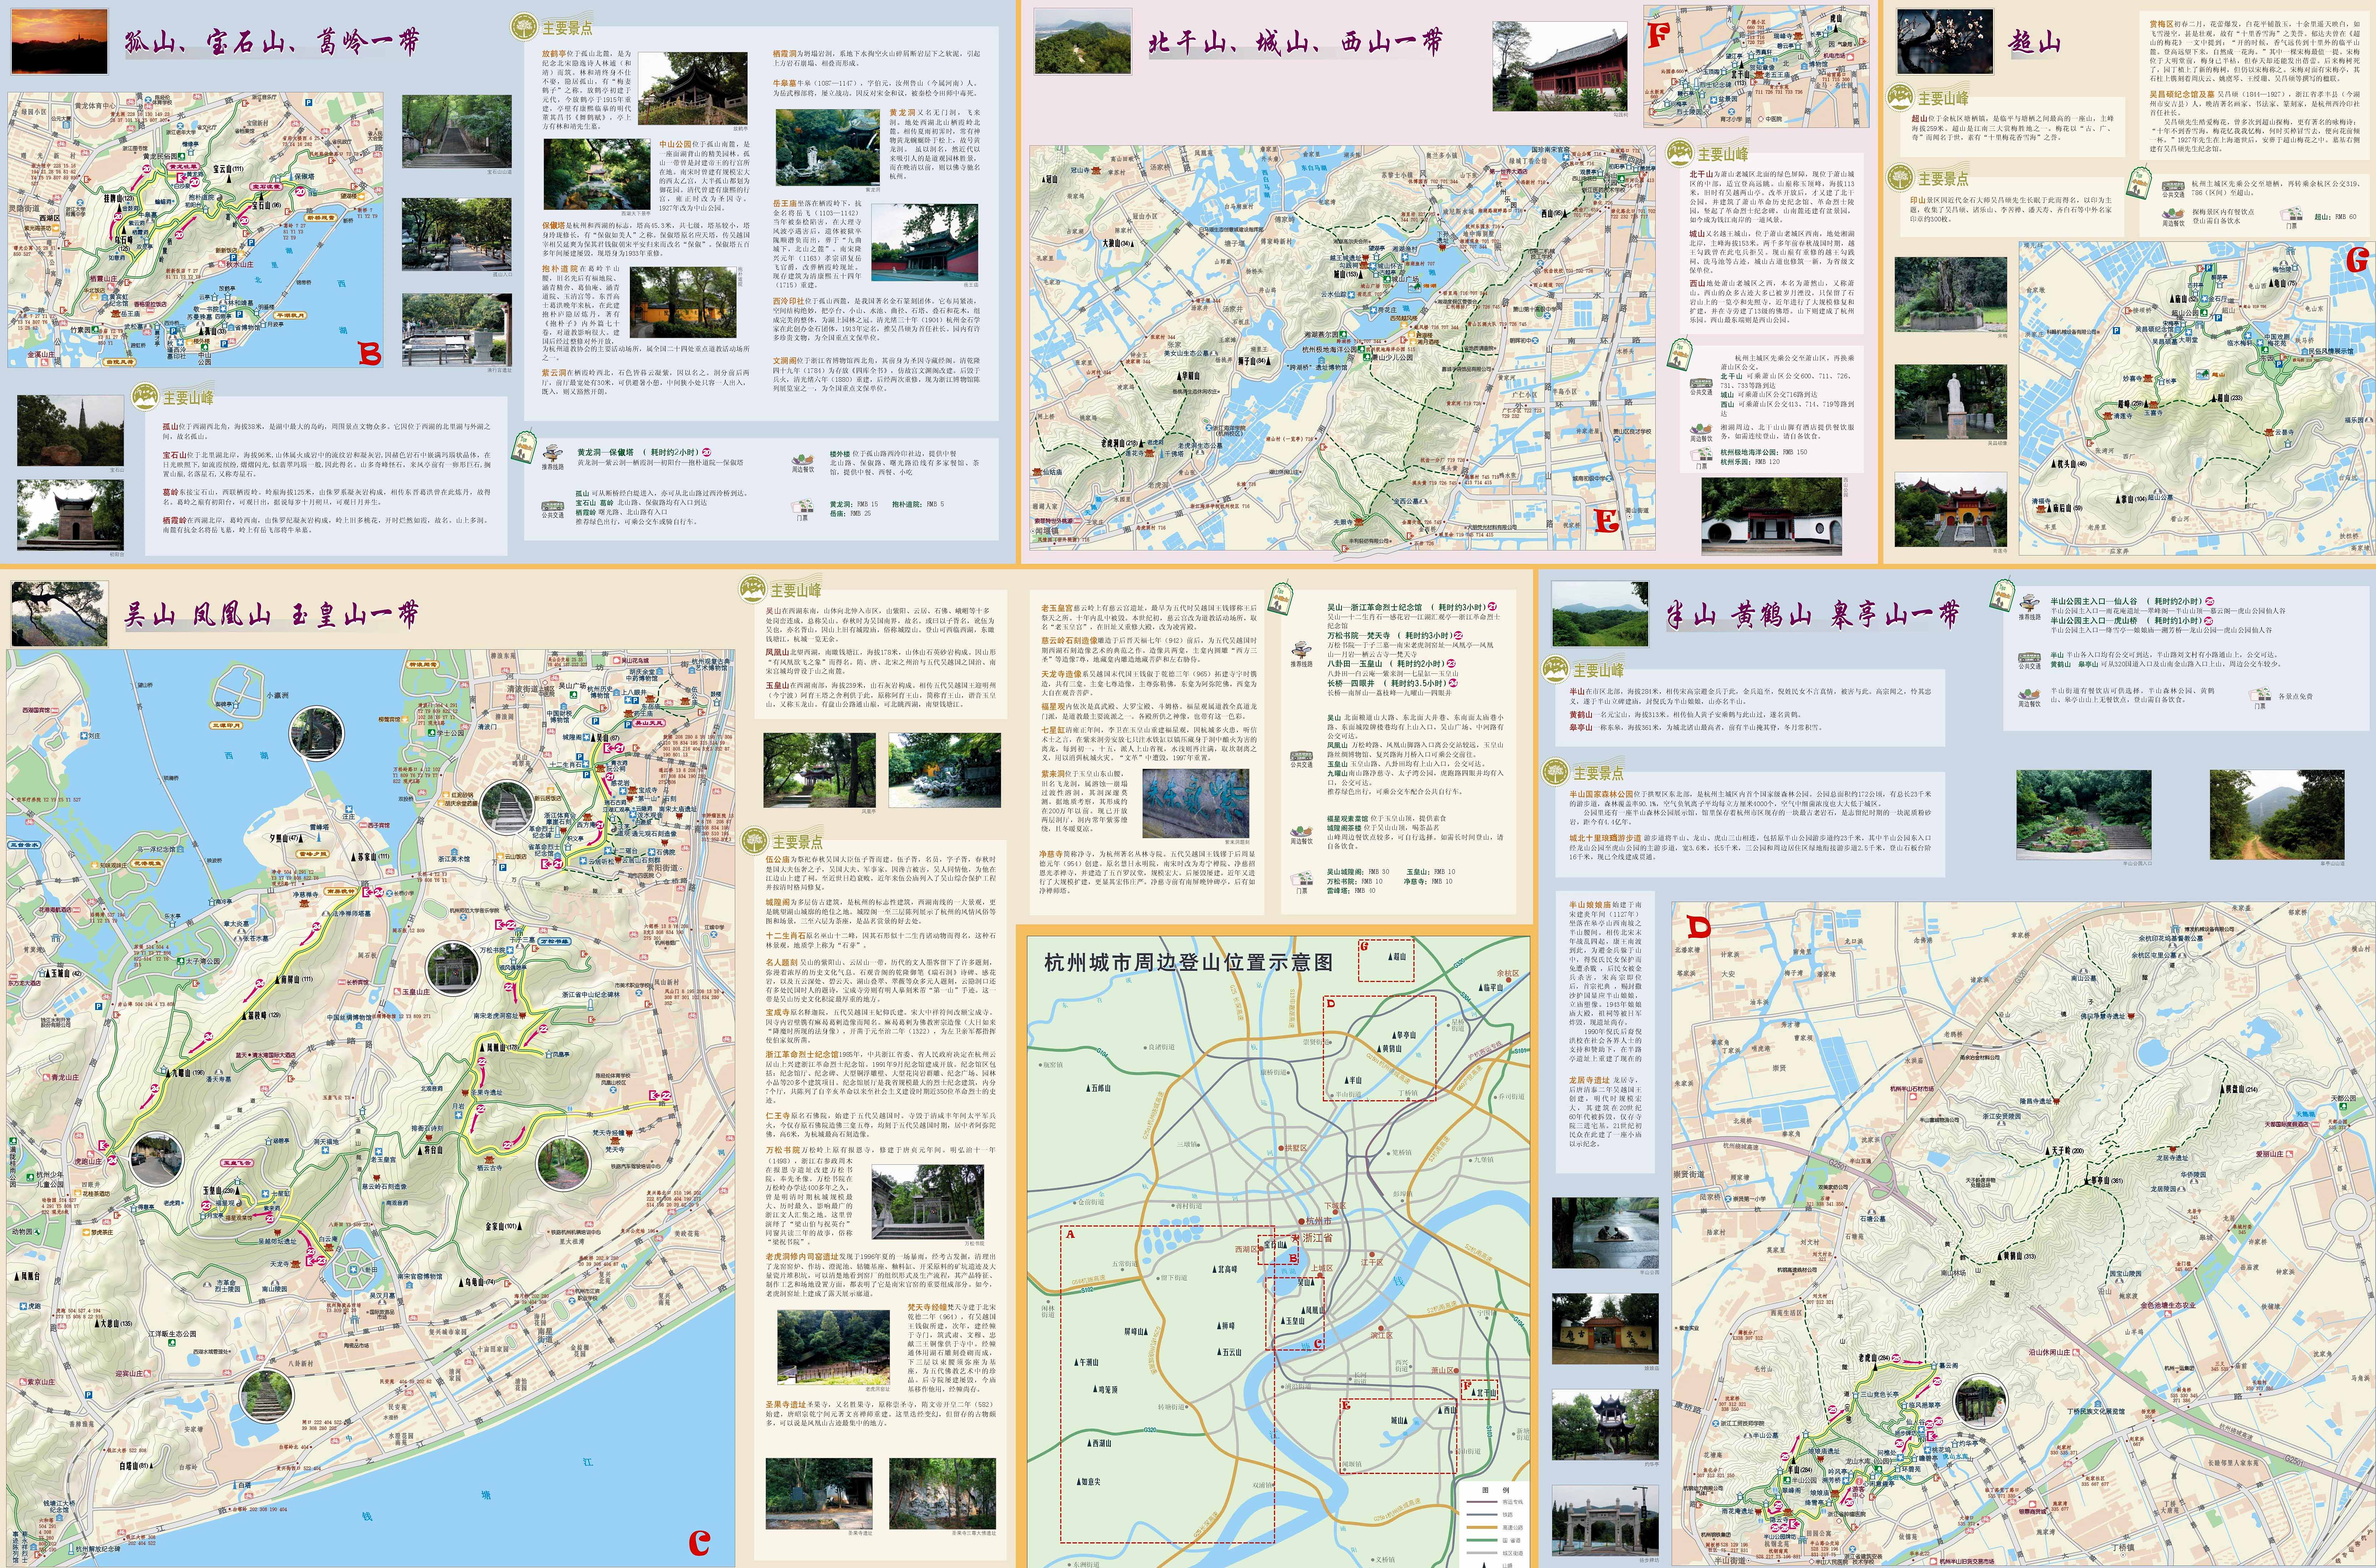The width and height of the screenshot is (2376, 1568).
Task: Click the red letter E on Xiaoshan map
Action: 1606,521
